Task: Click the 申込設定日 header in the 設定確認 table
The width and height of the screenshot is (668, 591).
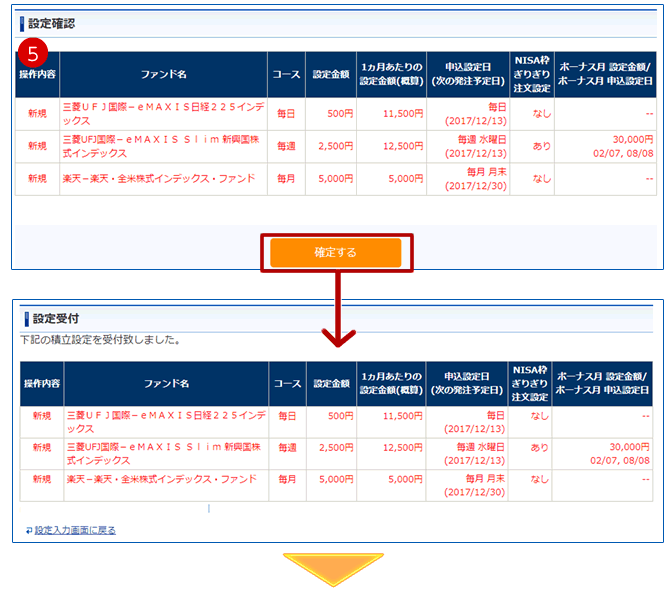Action: (468, 75)
